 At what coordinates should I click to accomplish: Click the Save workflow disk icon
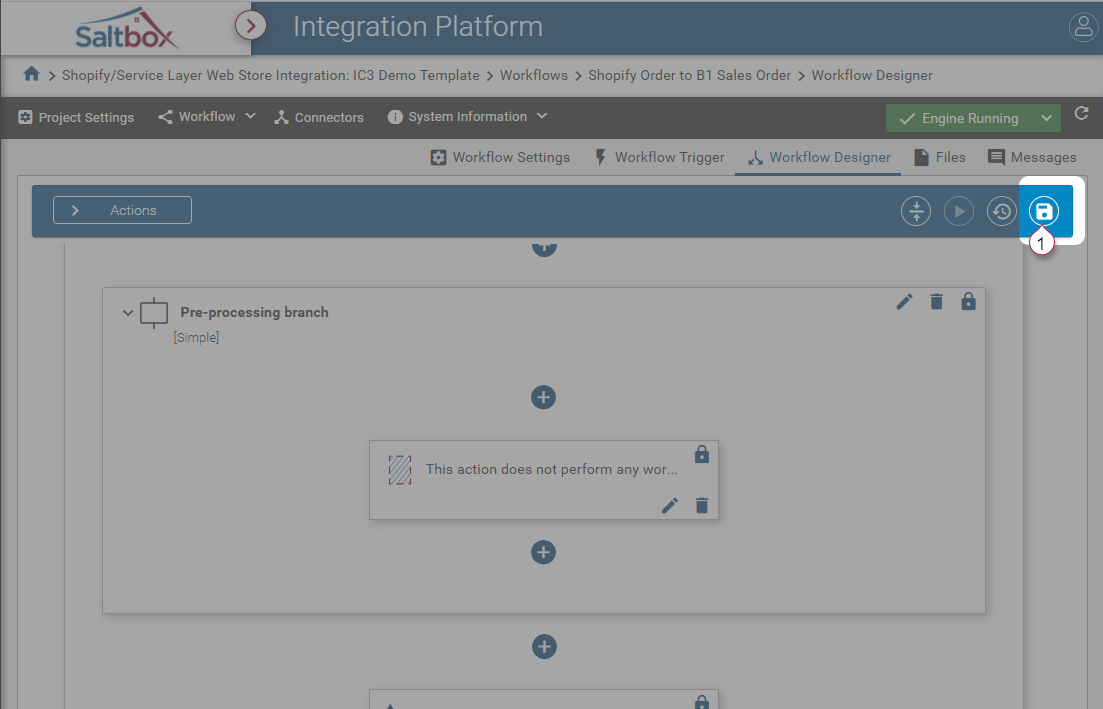point(1043,211)
